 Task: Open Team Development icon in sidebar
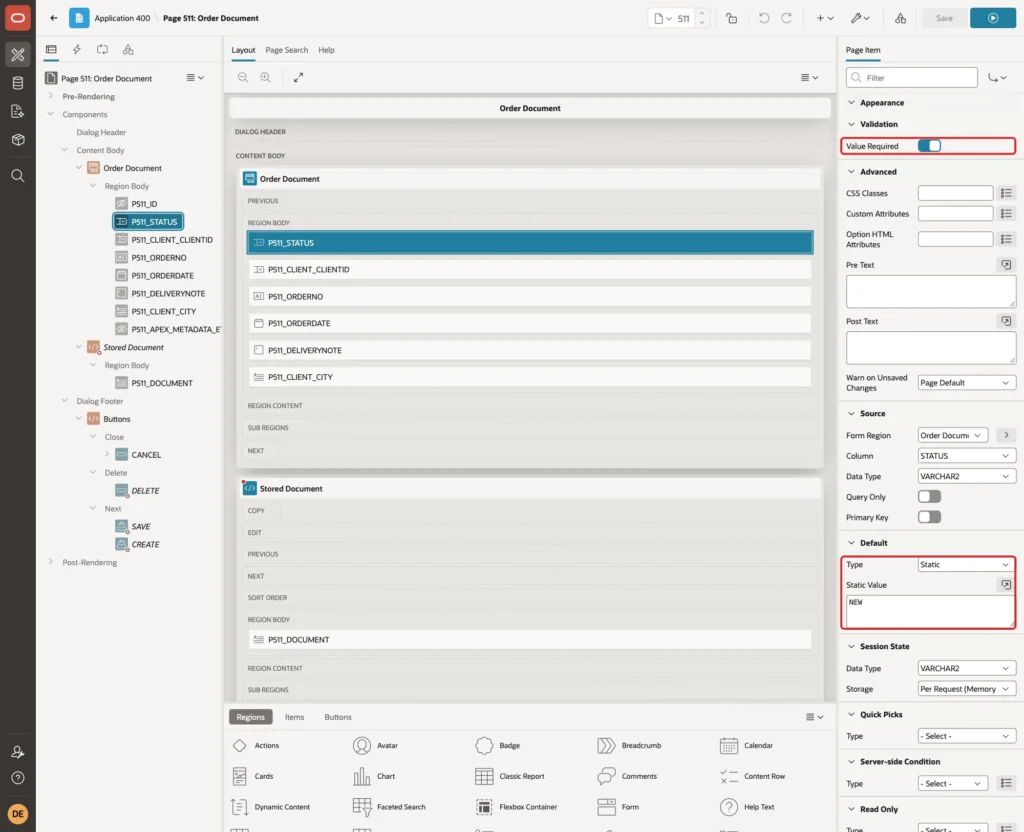point(18,111)
